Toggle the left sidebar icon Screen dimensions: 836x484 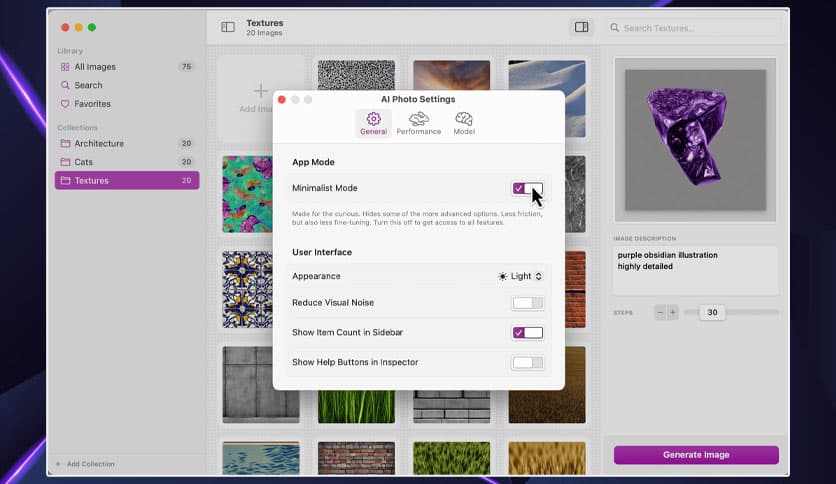pos(228,27)
